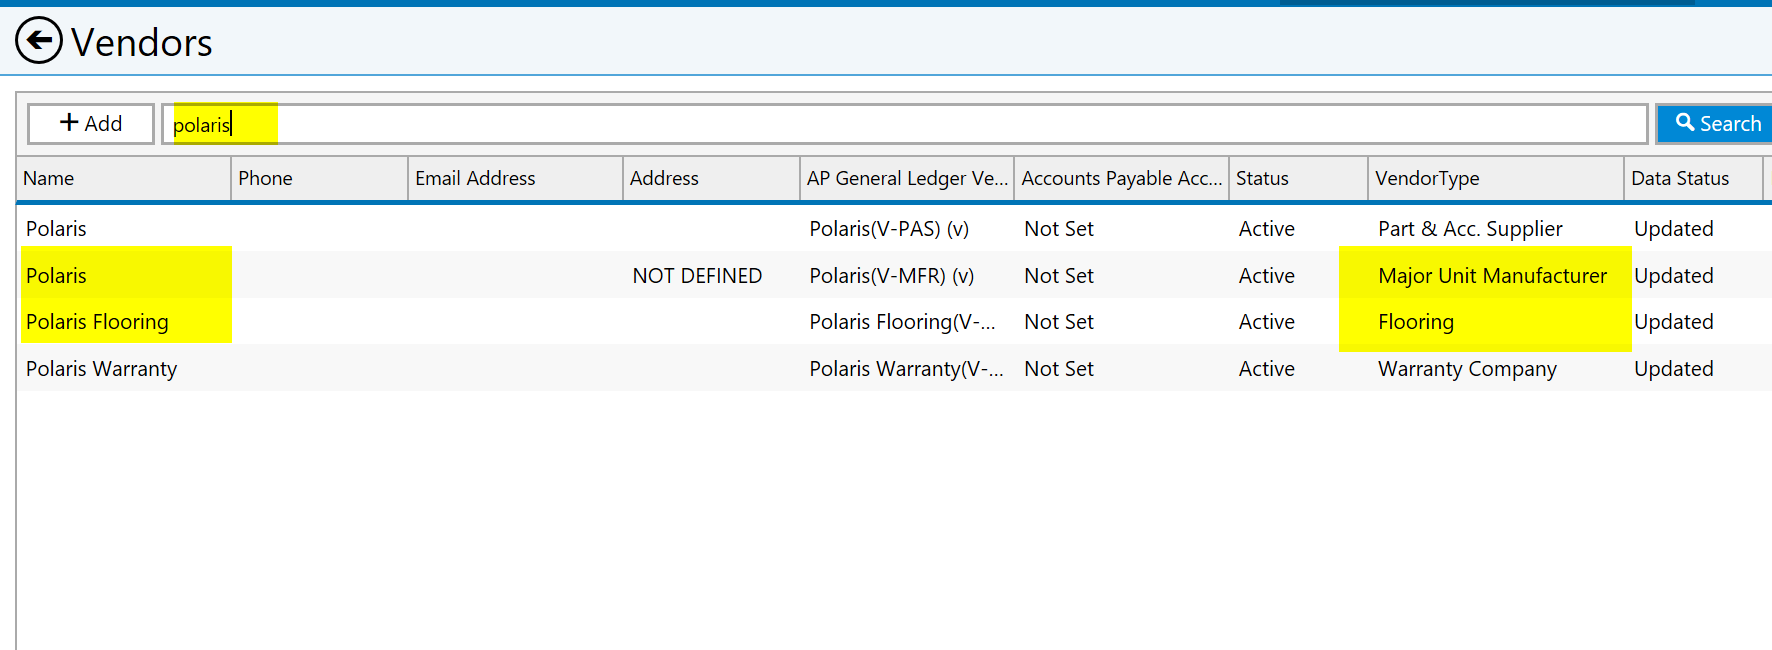Click the Polaris Flooring(V-... ledger cell
The height and width of the screenshot is (650, 1772).
point(902,322)
